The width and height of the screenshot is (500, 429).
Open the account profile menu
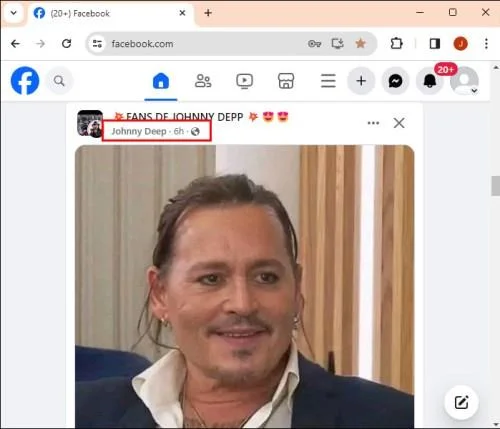click(x=464, y=81)
